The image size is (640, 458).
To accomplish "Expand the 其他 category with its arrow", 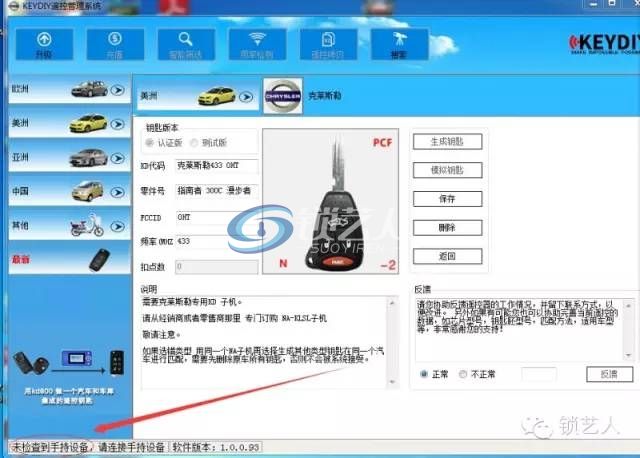I will pos(118,227).
